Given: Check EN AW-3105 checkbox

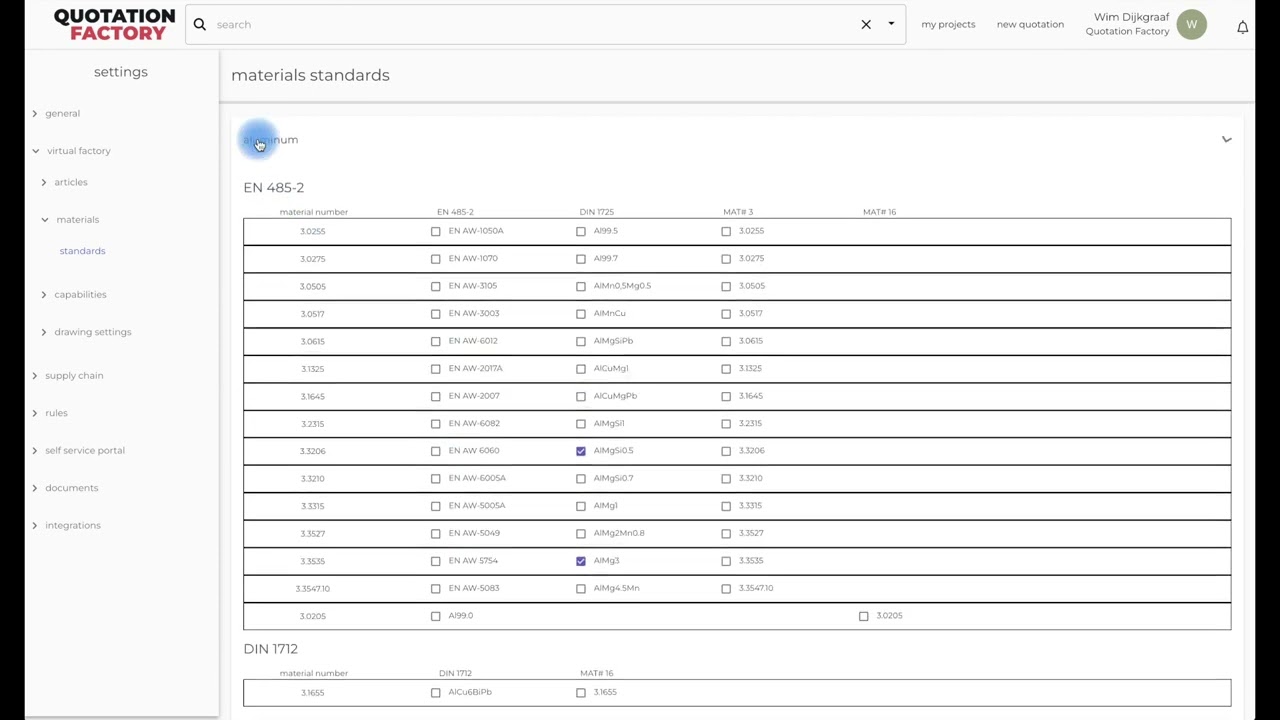Looking at the screenshot, I should point(436,287).
